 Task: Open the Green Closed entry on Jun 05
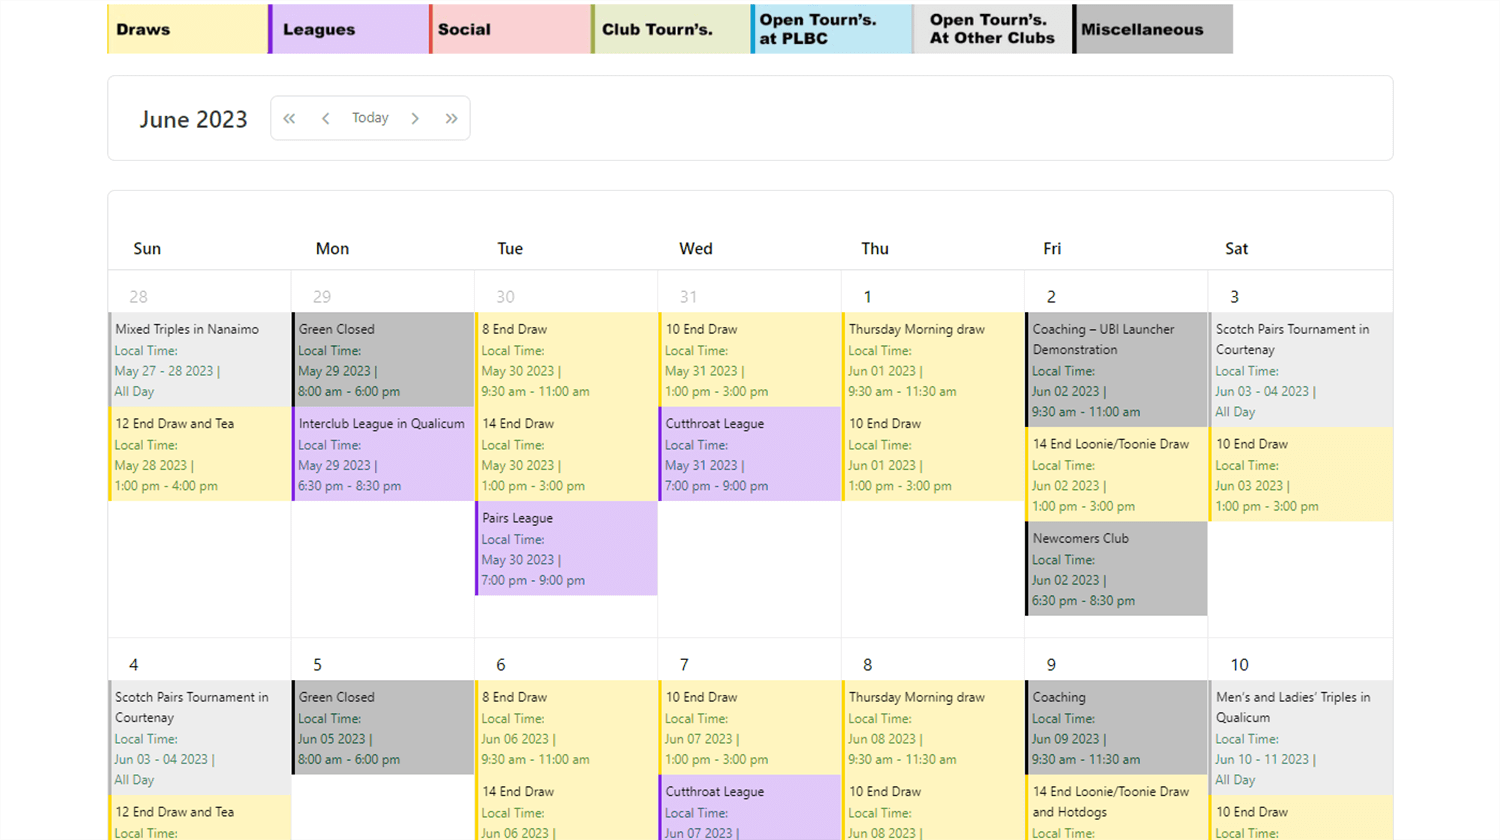pos(382,728)
